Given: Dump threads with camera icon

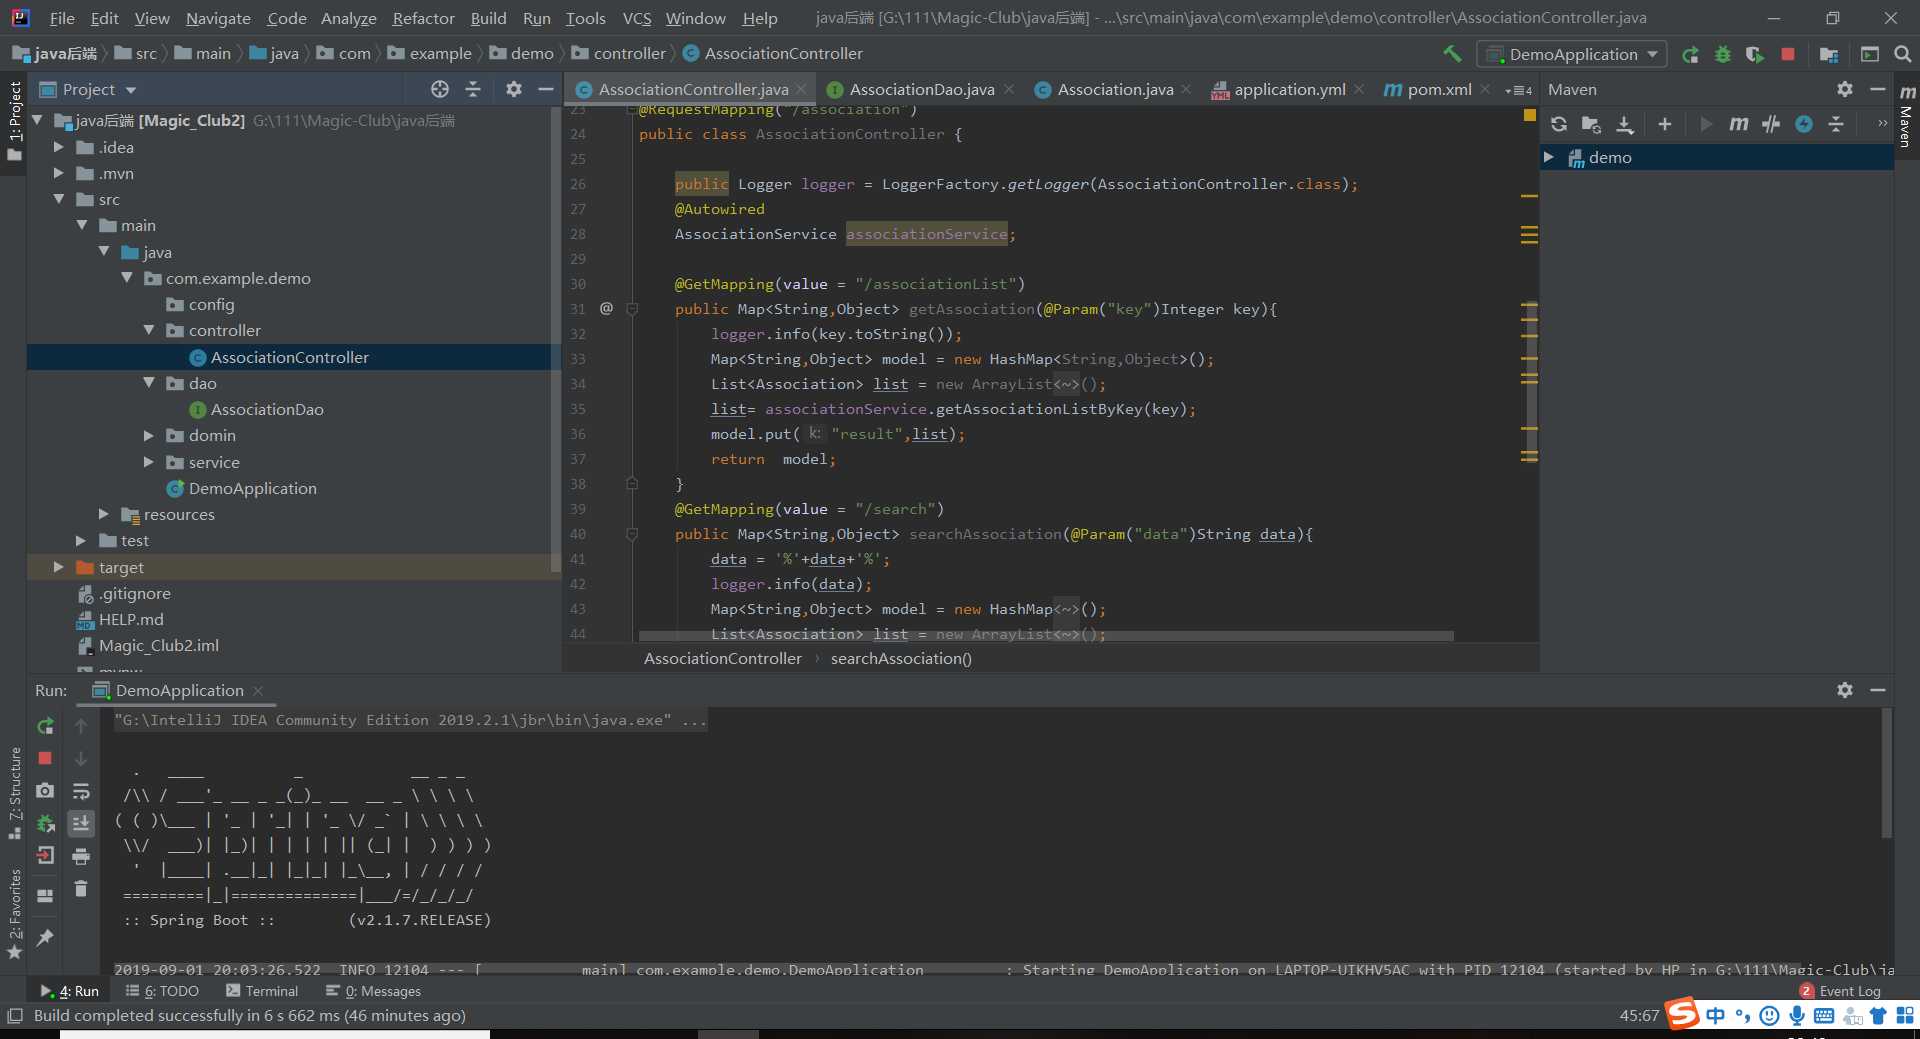Looking at the screenshot, I should click(45, 790).
